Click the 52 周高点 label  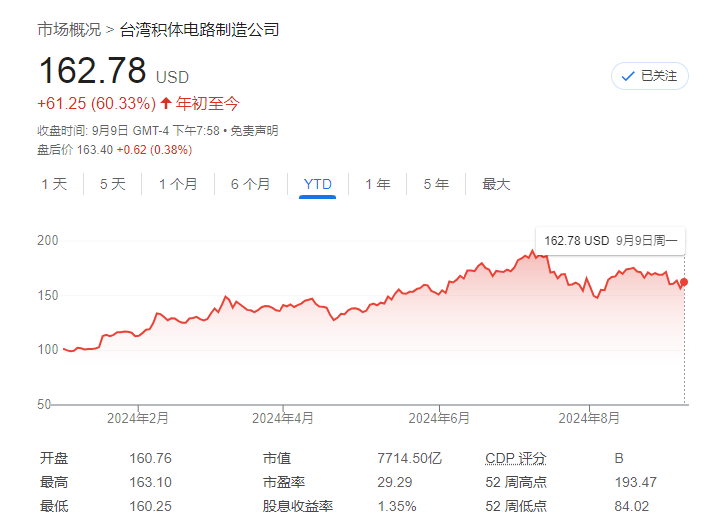click(x=516, y=482)
